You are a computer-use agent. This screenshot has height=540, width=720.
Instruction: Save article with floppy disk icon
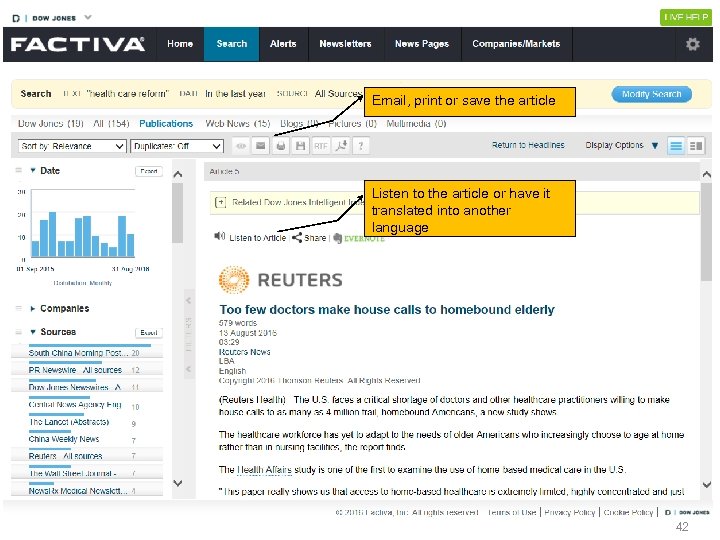pyautogui.click(x=300, y=146)
